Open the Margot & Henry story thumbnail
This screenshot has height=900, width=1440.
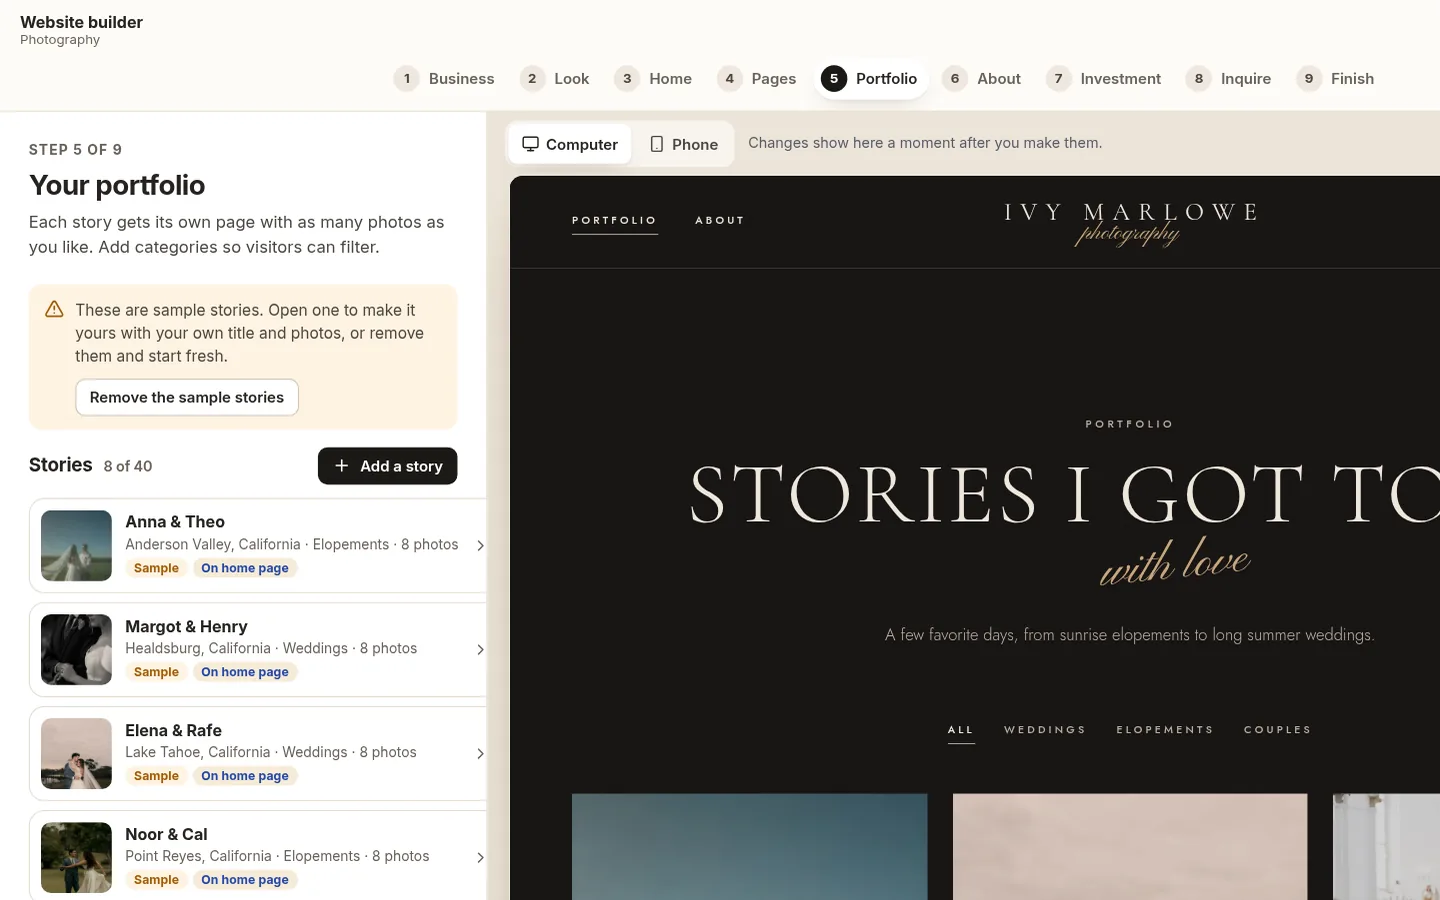pos(76,650)
